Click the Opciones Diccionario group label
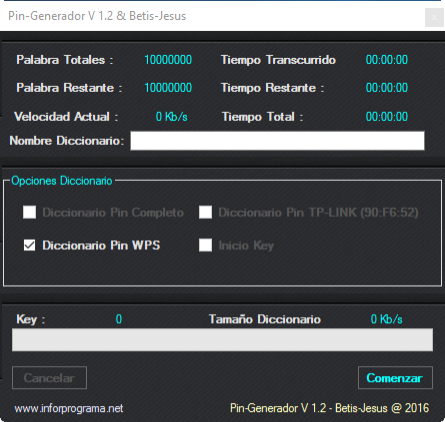445x422 pixels. click(x=62, y=181)
